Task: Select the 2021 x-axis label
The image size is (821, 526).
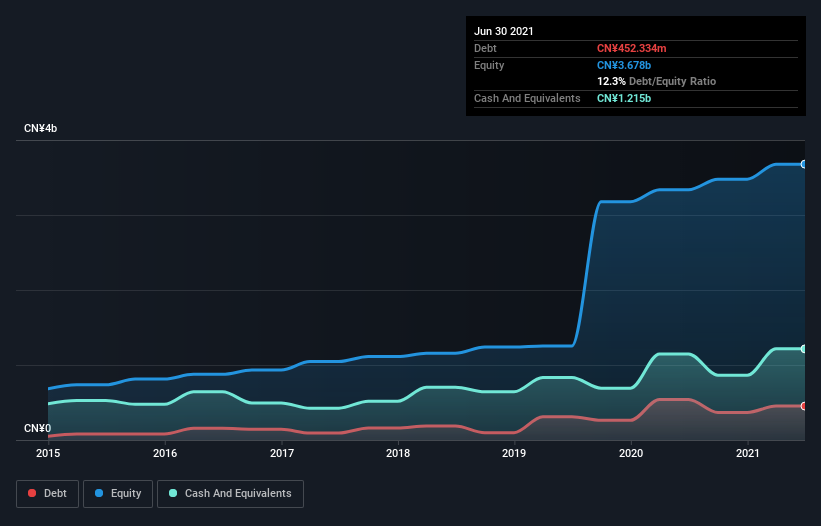Action: point(748,453)
